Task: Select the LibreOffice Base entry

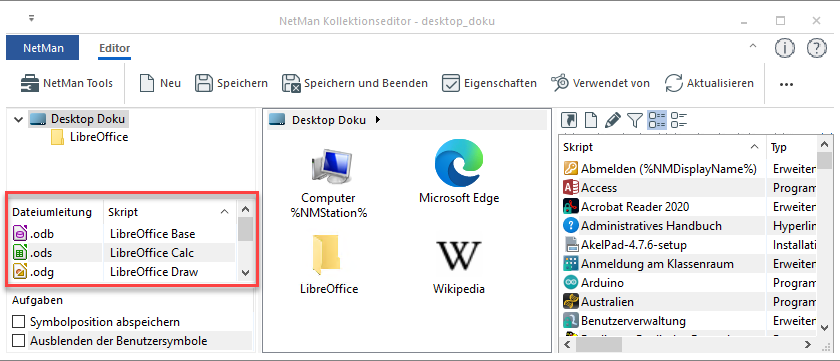Action: (153, 234)
